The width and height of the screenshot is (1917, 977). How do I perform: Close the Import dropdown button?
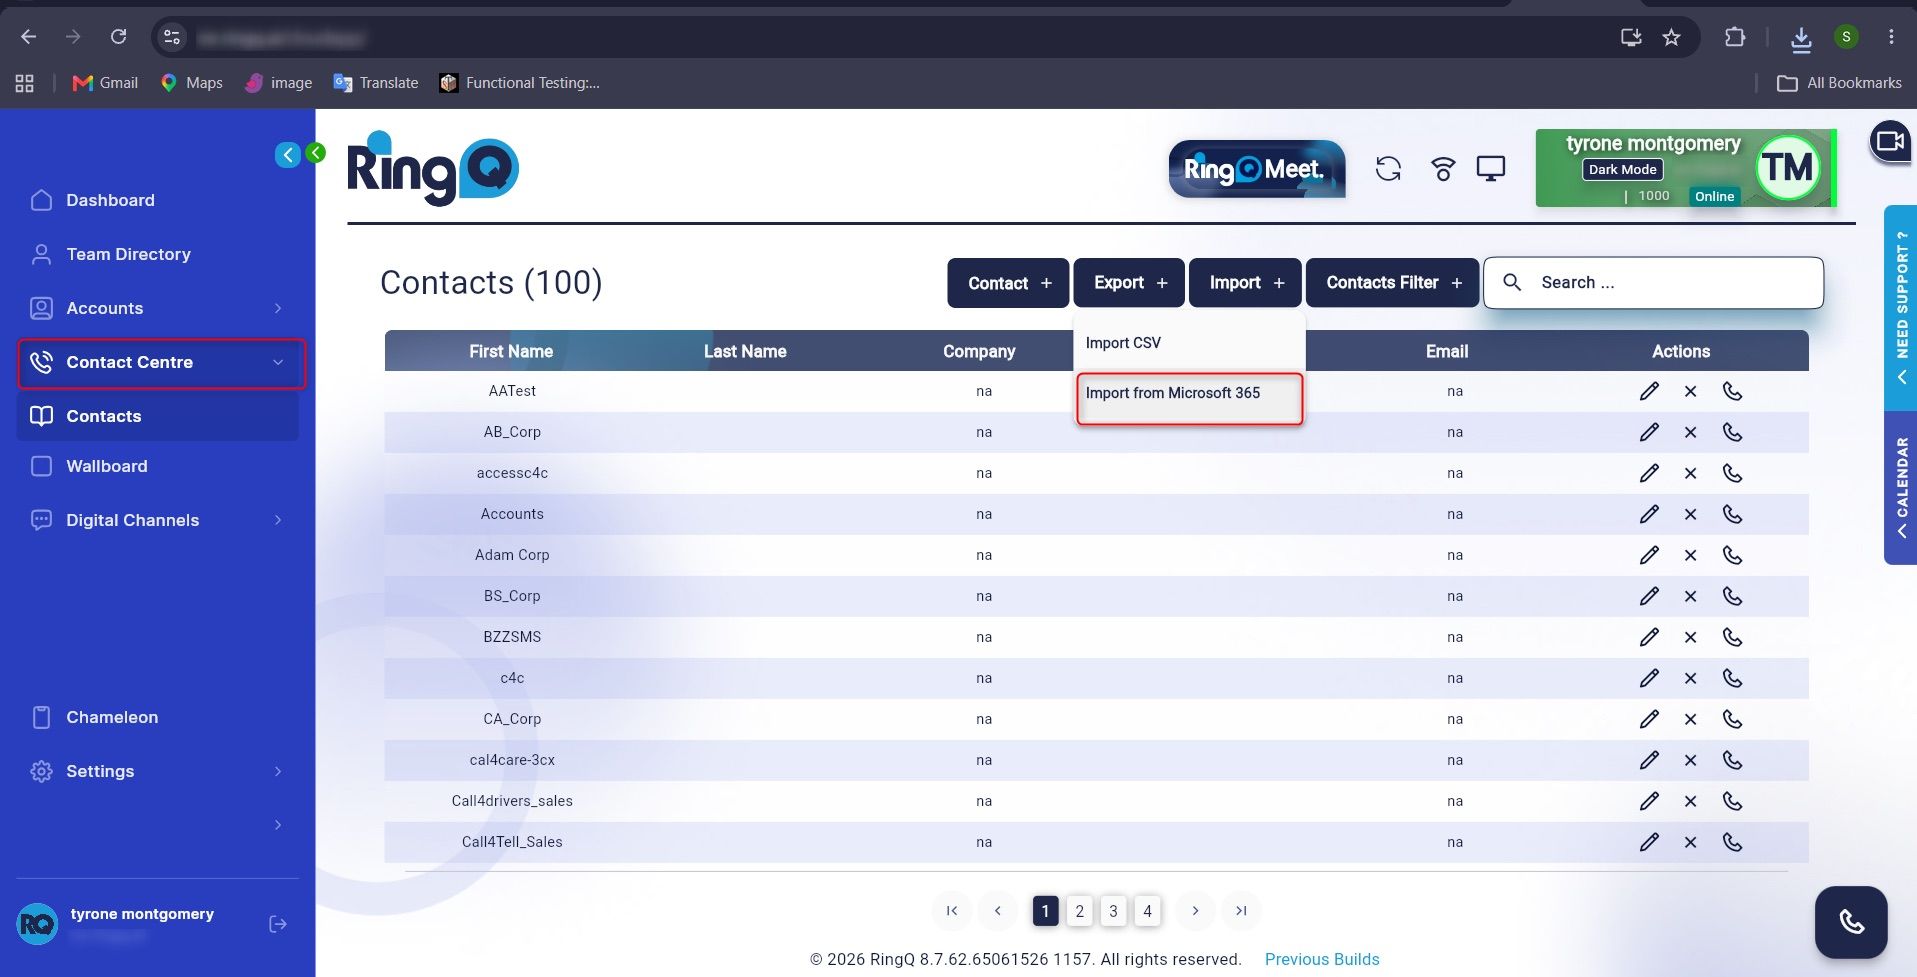[x=1245, y=283]
